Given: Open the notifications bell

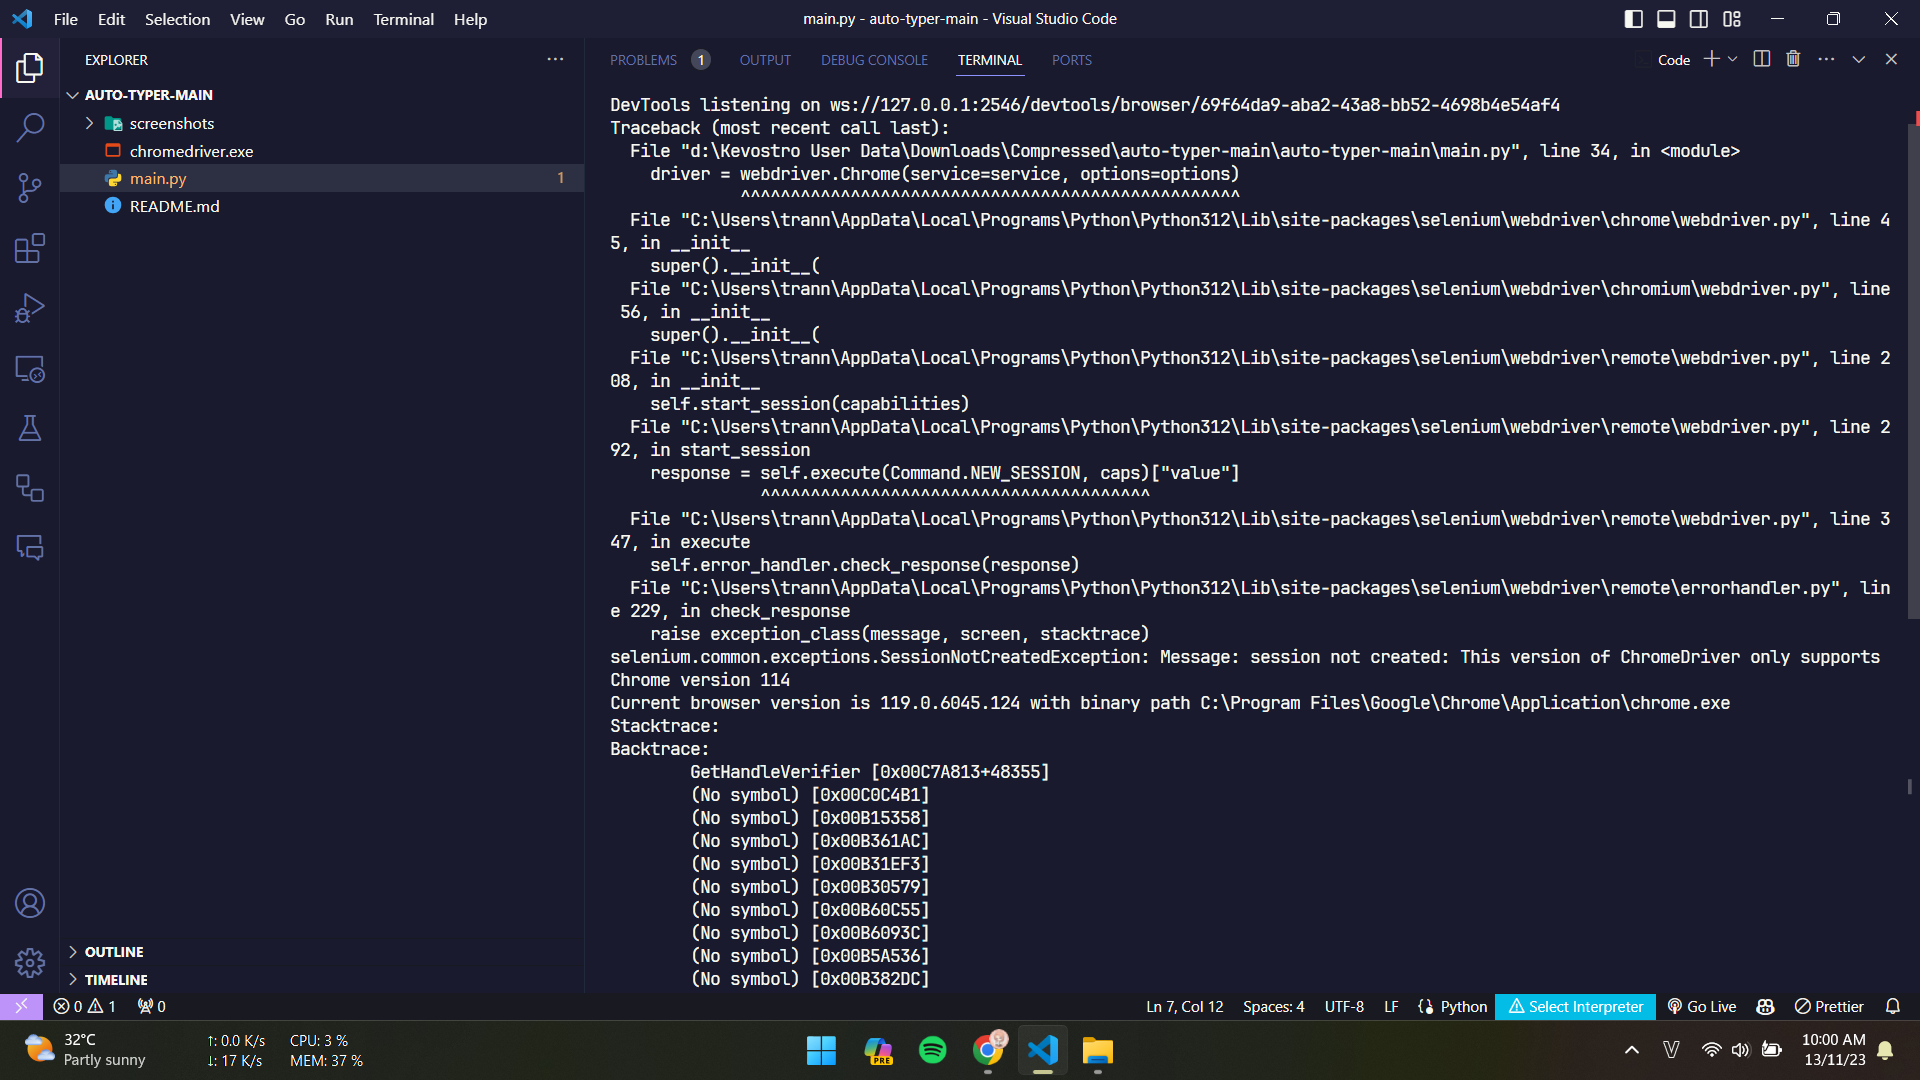Looking at the screenshot, I should (x=1893, y=1006).
